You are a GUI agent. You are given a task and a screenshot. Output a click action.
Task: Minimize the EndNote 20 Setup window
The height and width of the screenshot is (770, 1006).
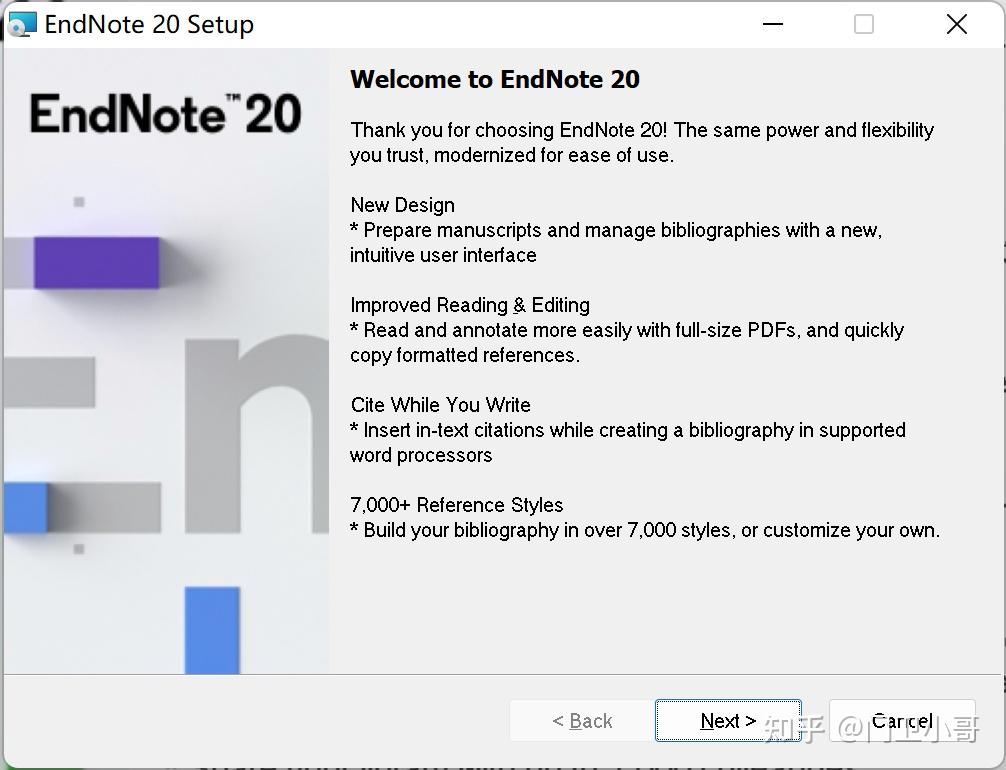772,23
